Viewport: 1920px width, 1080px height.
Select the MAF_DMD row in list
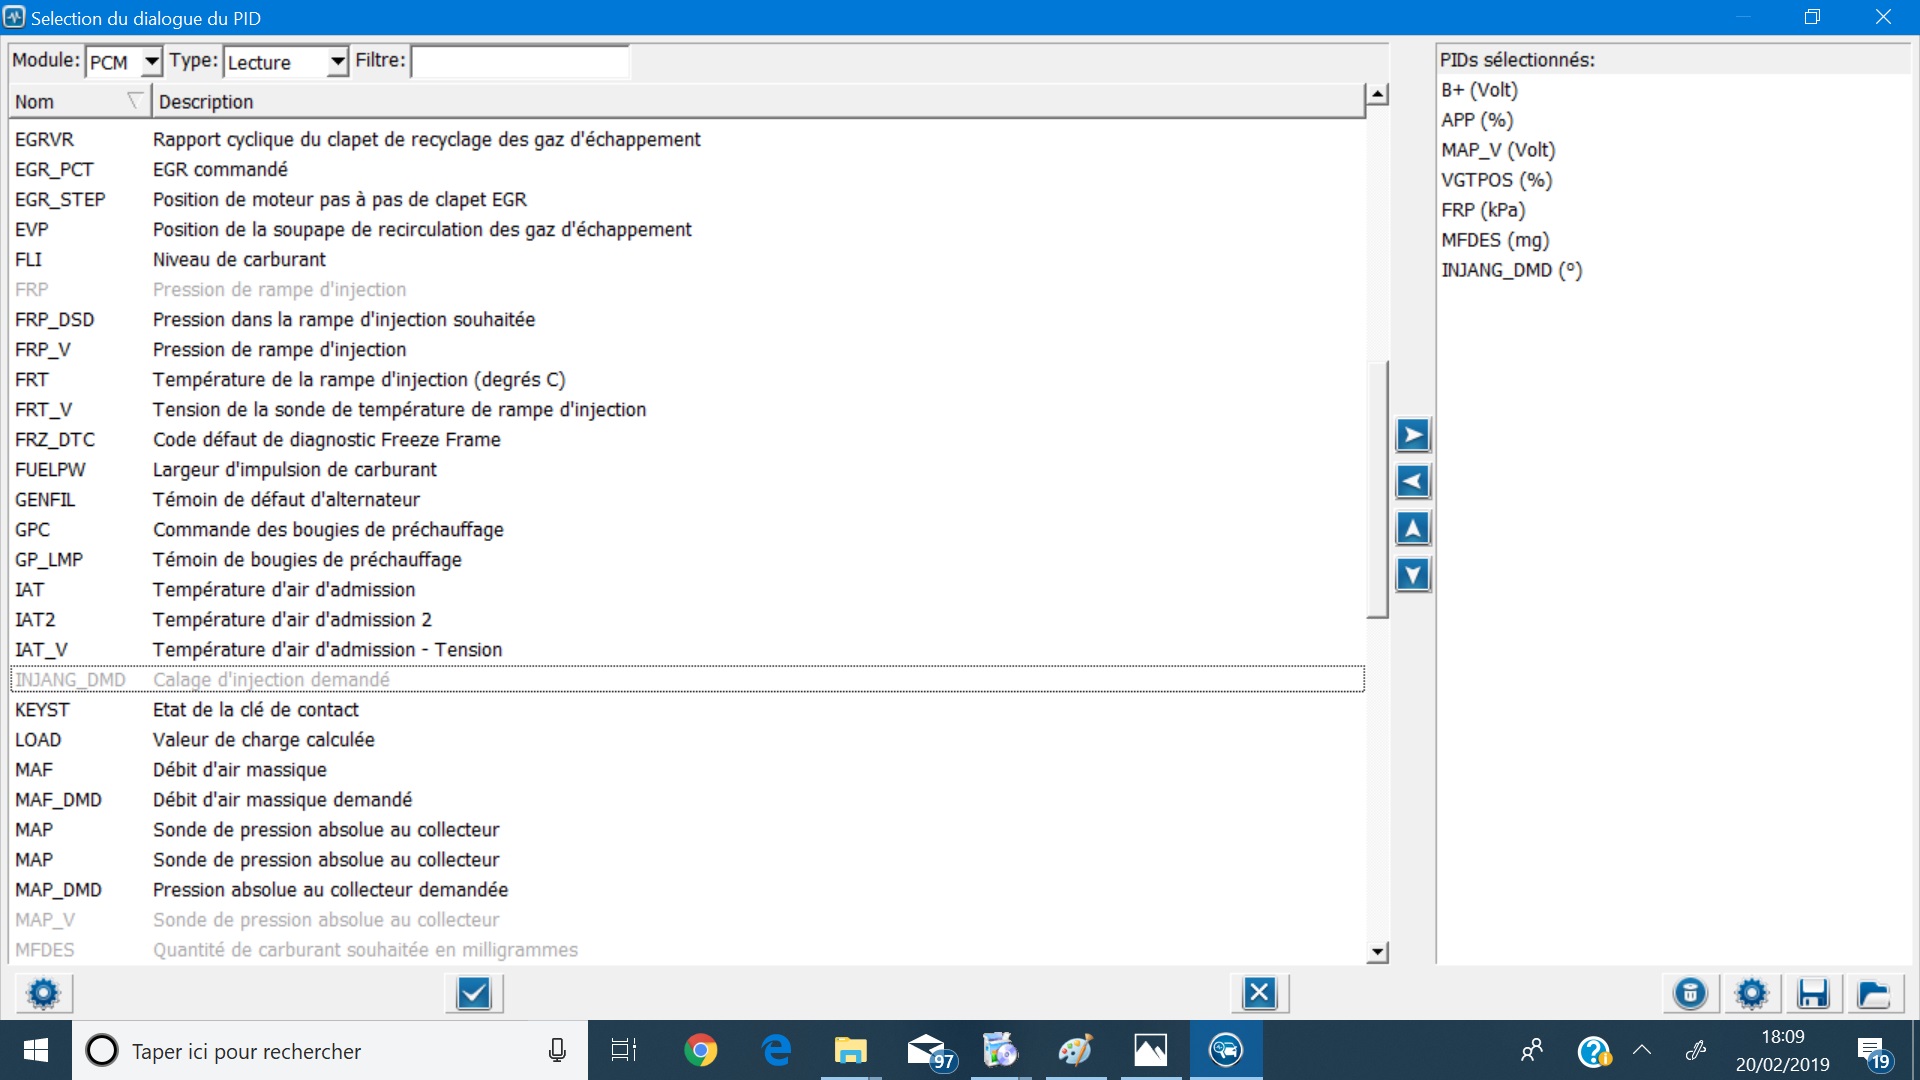58,800
